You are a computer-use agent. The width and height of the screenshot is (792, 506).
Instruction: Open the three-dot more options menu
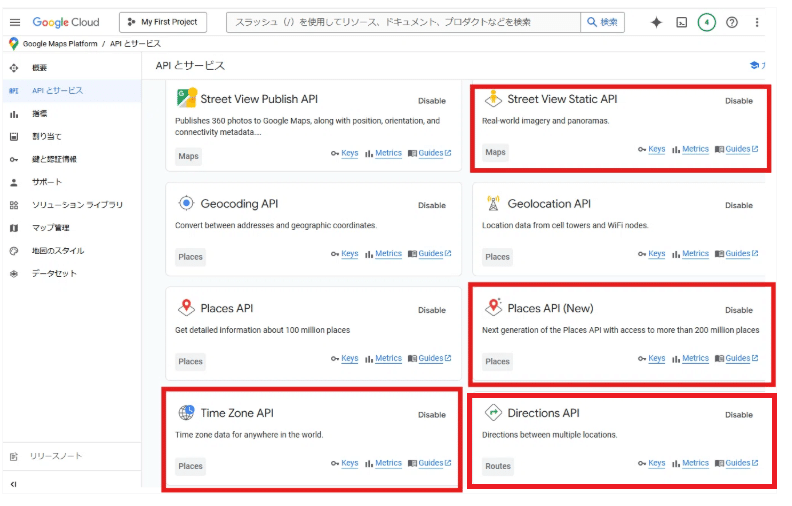[x=757, y=22]
